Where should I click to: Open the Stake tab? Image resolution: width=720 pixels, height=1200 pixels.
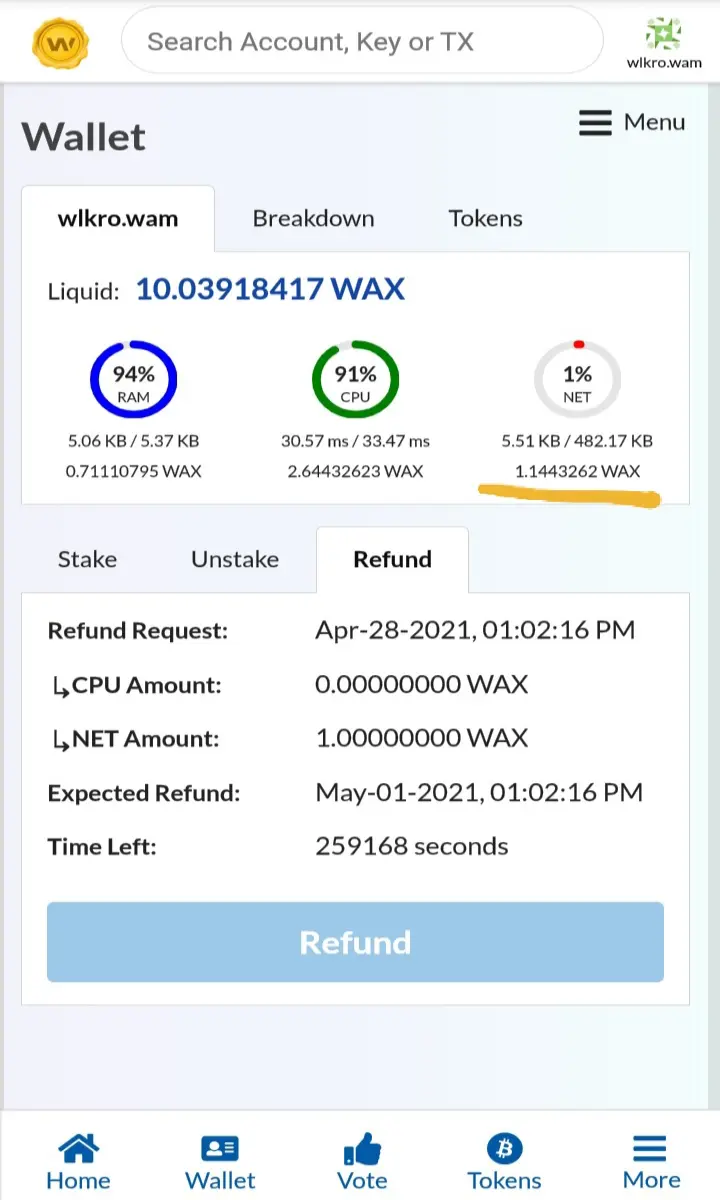[x=87, y=559]
